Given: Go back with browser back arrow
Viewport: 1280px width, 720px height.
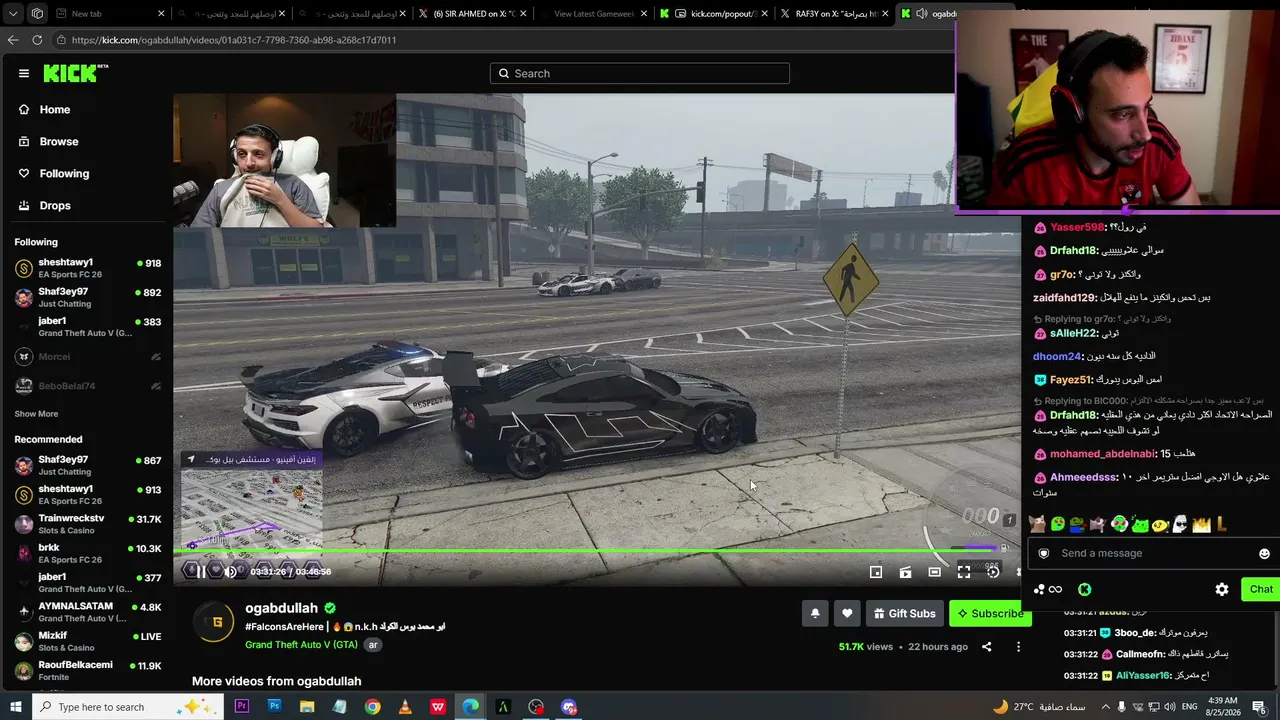Looking at the screenshot, I should (13, 40).
